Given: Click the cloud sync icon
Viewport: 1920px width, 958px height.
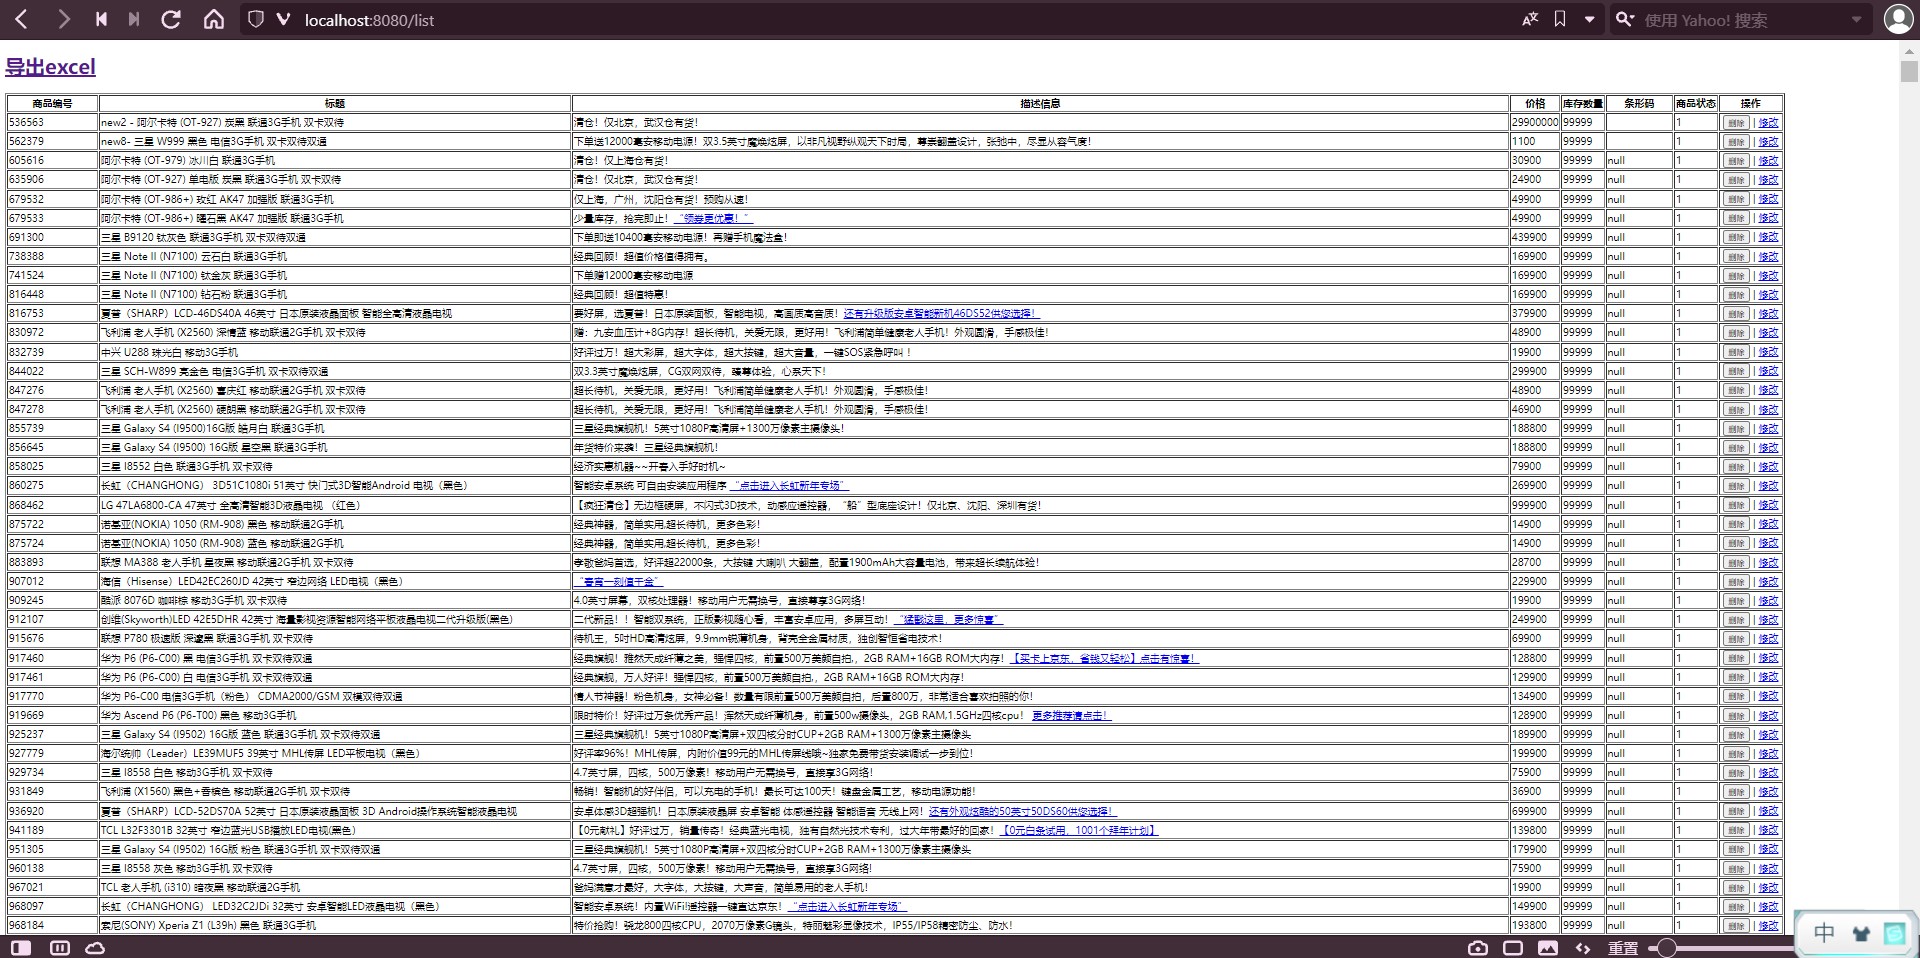Looking at the screenshot, I should click(x=95, y=947).
